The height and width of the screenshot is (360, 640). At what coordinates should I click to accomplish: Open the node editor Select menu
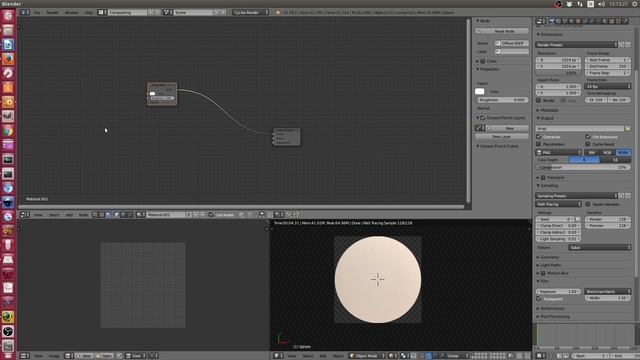pyautogui.click(x=53, y=215)
